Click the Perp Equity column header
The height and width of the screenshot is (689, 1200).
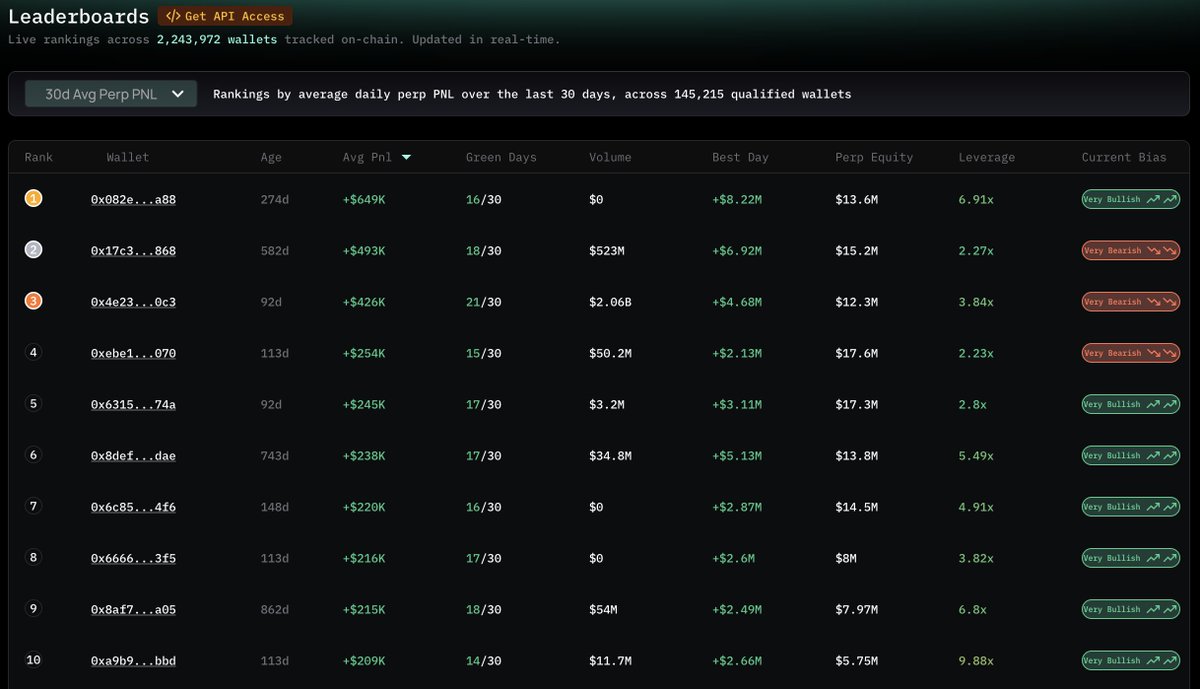(874, 157)
